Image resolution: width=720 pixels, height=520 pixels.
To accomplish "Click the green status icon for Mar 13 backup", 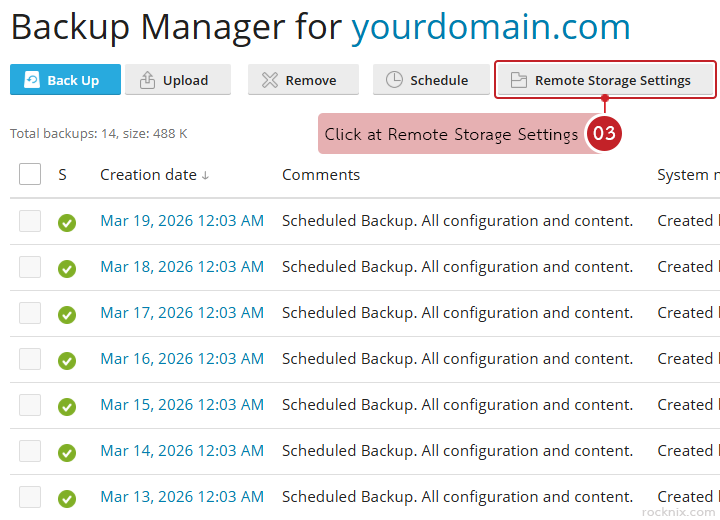I will [x=67, y=498].
